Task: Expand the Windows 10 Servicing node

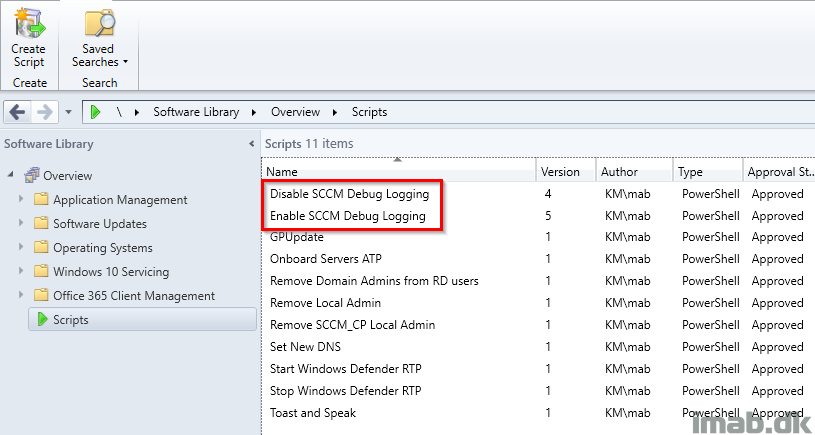Action: click(21, 271)
